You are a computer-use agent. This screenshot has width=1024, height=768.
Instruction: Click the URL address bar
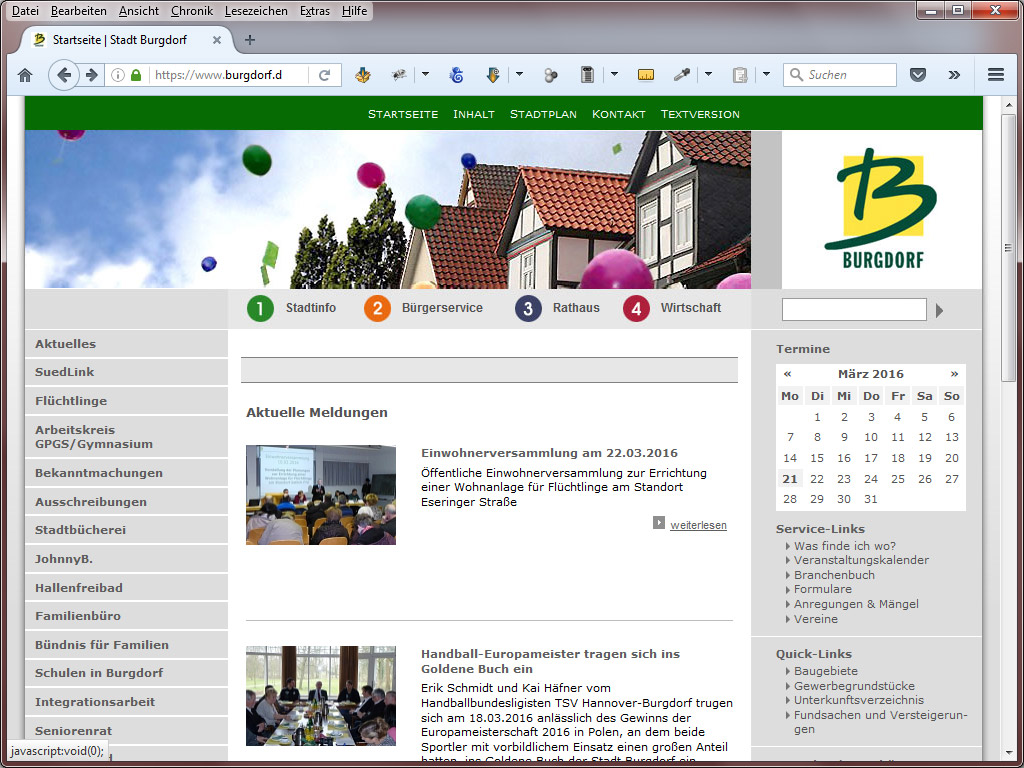pos(227,75)
